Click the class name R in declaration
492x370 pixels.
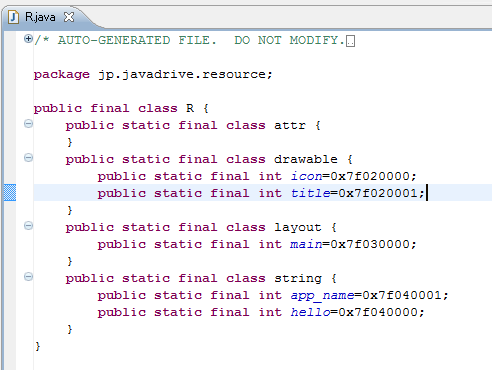pyautogui.click(x=190, y=108)
